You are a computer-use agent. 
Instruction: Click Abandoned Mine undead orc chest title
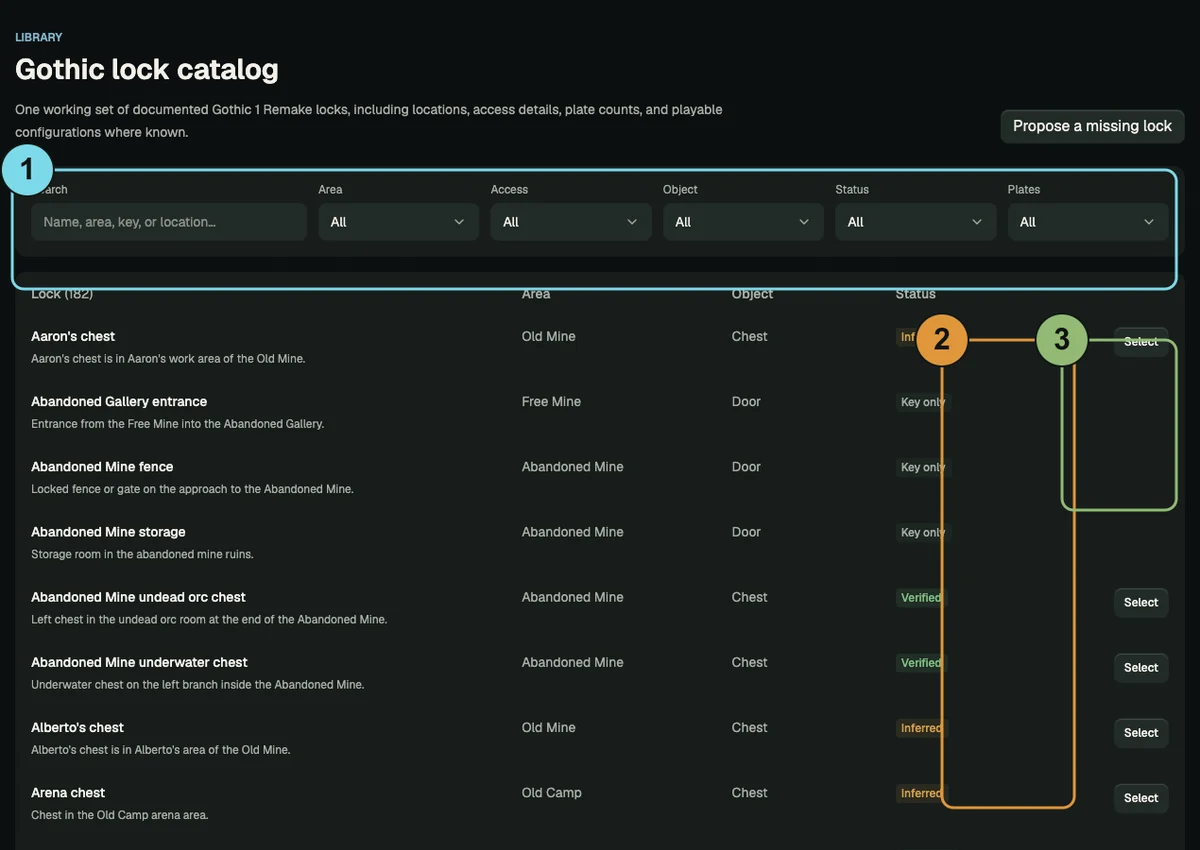pos(138,597)
